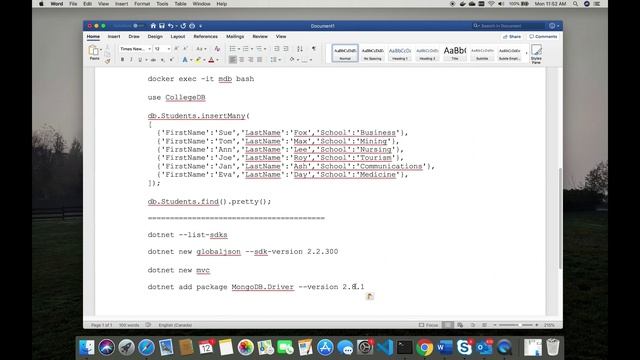Toggle Italic formatting

coord(131,60)
